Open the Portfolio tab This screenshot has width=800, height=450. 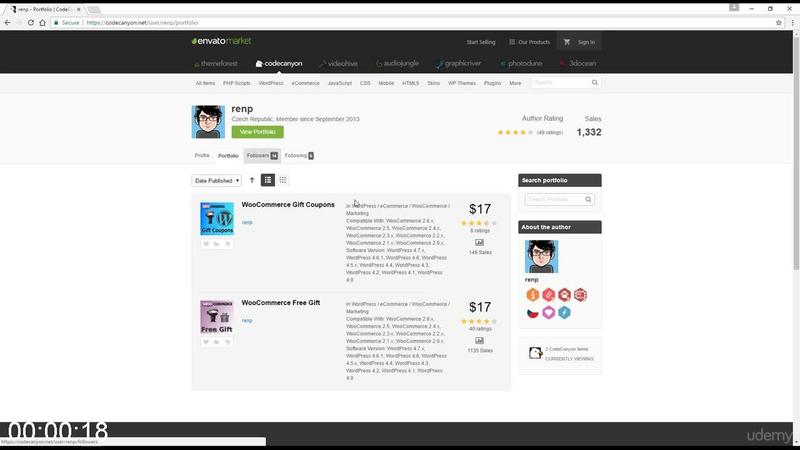[228, 156]
